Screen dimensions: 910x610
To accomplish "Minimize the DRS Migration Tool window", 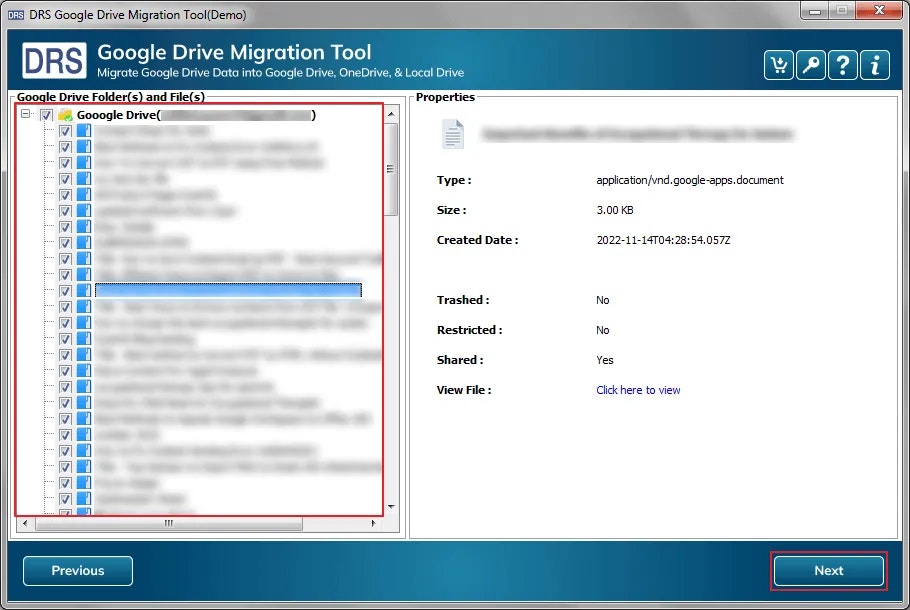I will click(815, 10).
